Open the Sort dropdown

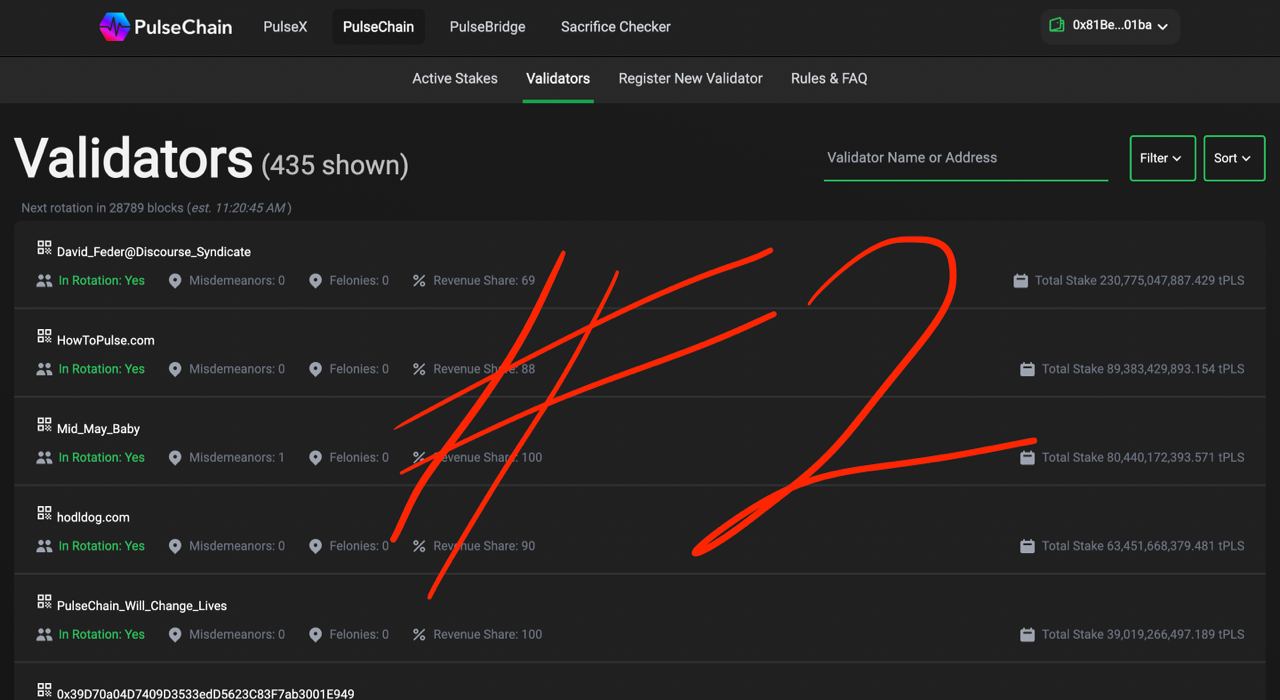[x=1234, y=158]
